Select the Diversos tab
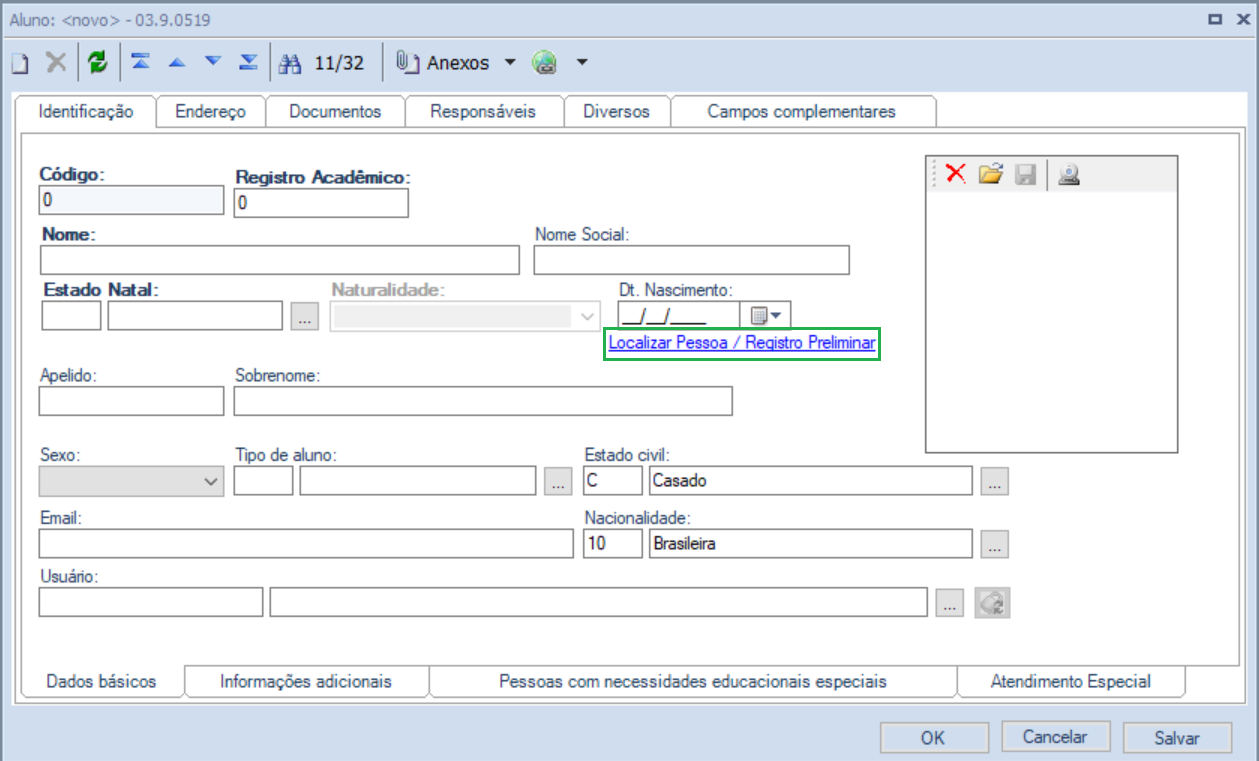The width and height of the screenshot is (1259, 761). point(616,112)
